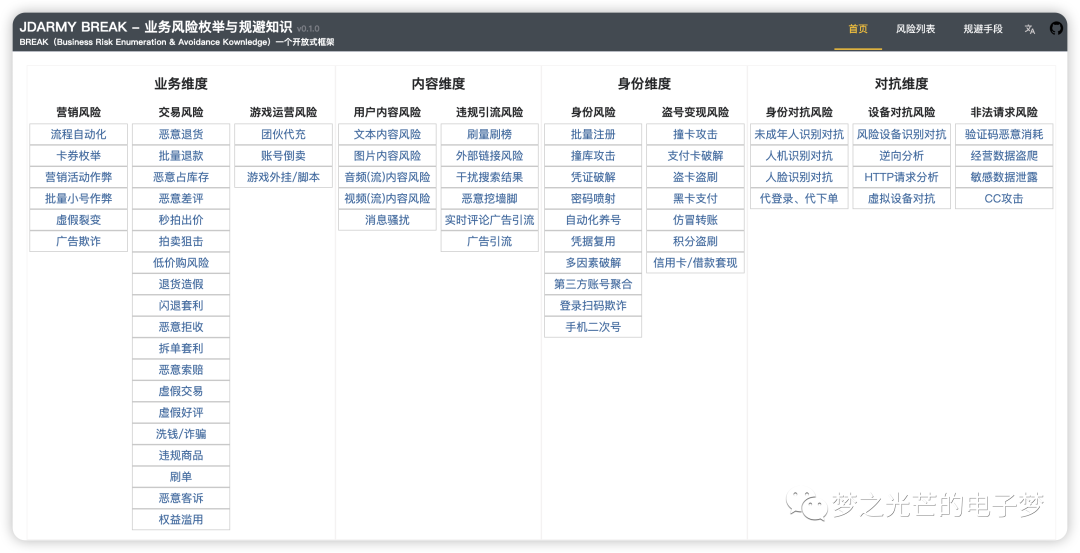Screen dimensions: 1080x553
Task: Open the 游戏外挂/脚本 entry
Action: (283, 177)
